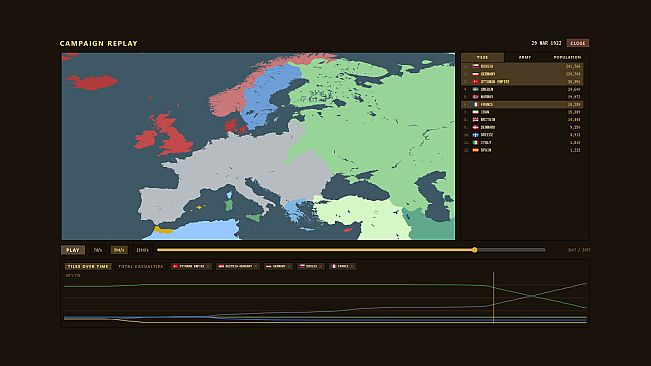Image resolution: width=651 pixels, height=366 pixels.
Task: Select the middle replay speed option
Action: point(119,250)
